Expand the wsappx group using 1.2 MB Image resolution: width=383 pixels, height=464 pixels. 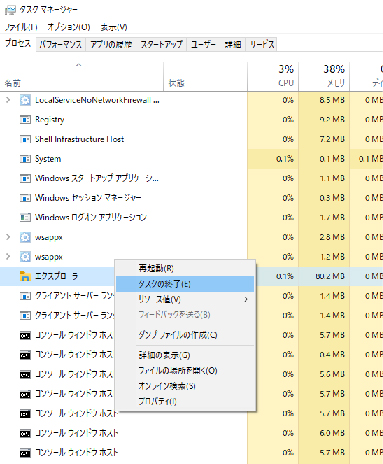8,256
